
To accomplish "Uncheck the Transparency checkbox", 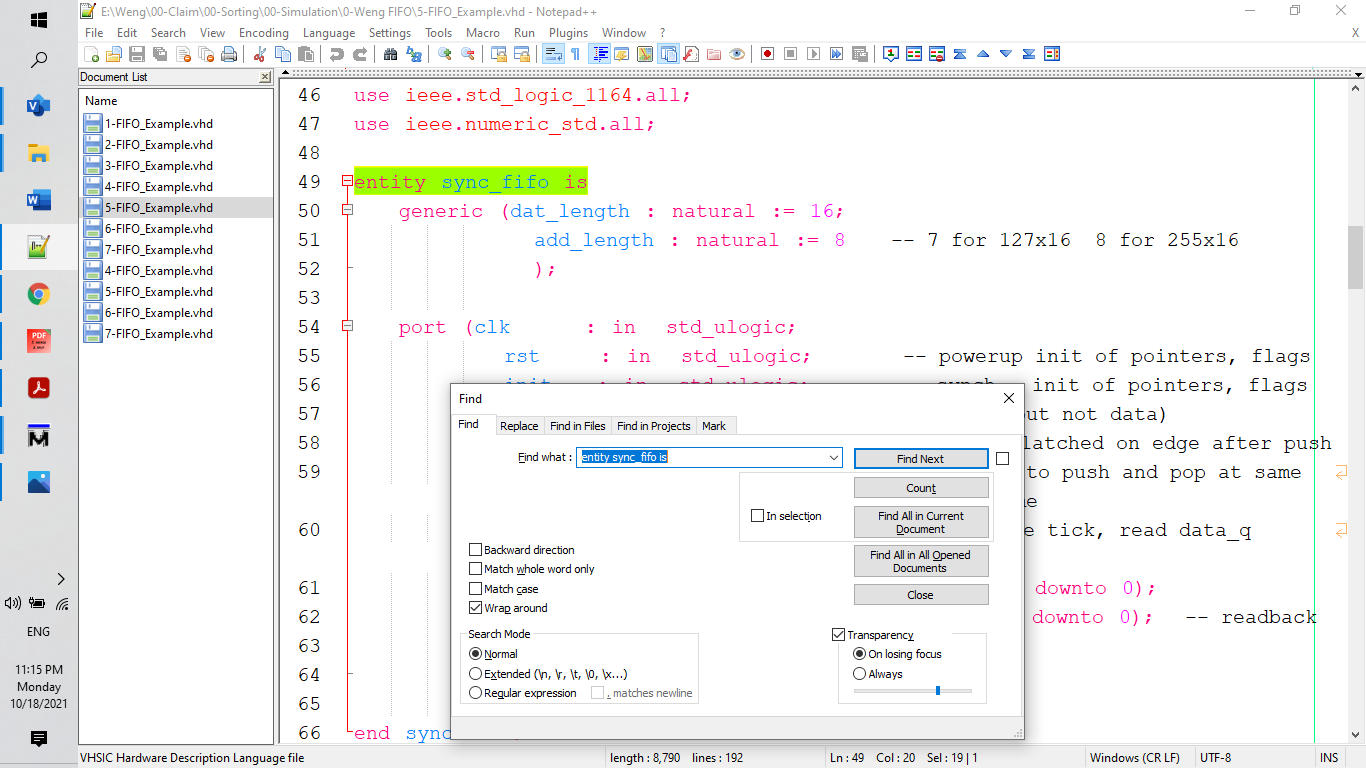I will tap(838, 635).
